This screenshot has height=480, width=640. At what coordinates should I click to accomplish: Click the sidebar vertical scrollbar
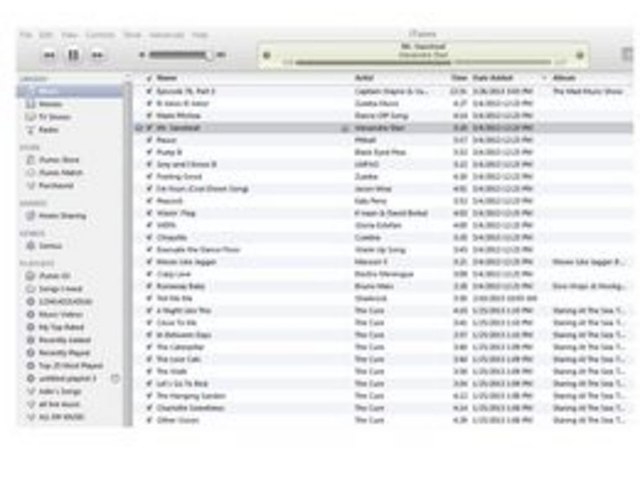pos(129,253)
